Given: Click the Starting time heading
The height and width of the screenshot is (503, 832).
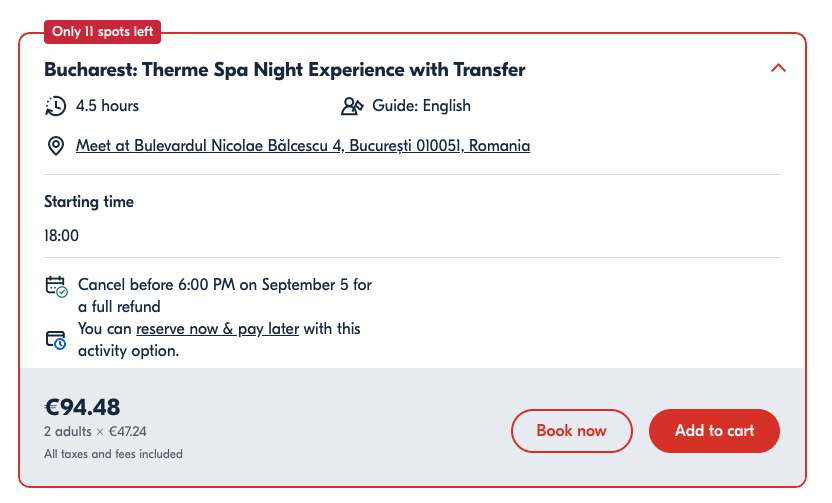Looking at the screenshot, I should (x=89, y=202).
